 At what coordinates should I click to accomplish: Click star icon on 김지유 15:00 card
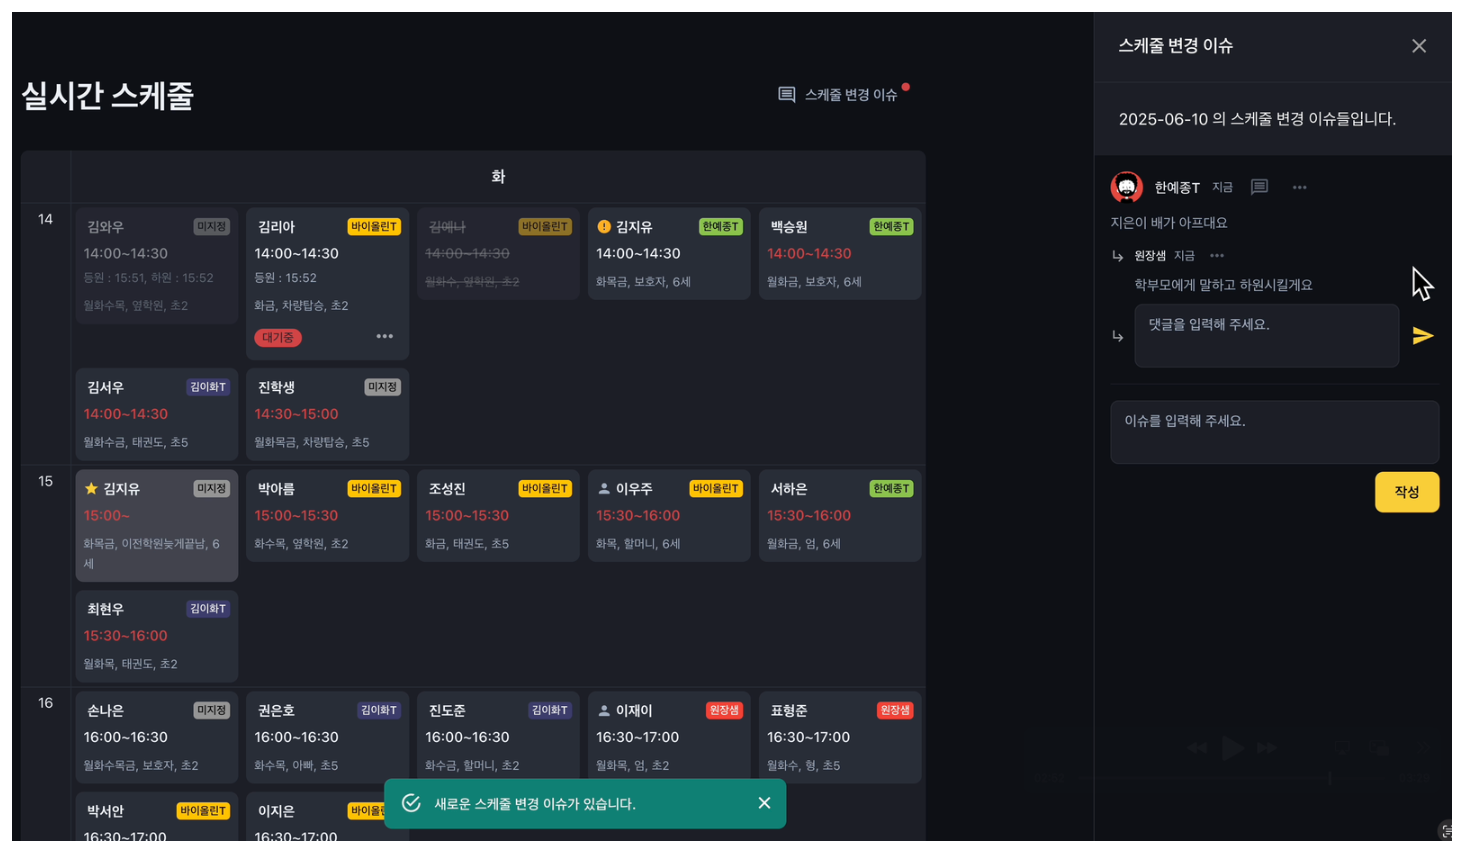coord(91,489)
